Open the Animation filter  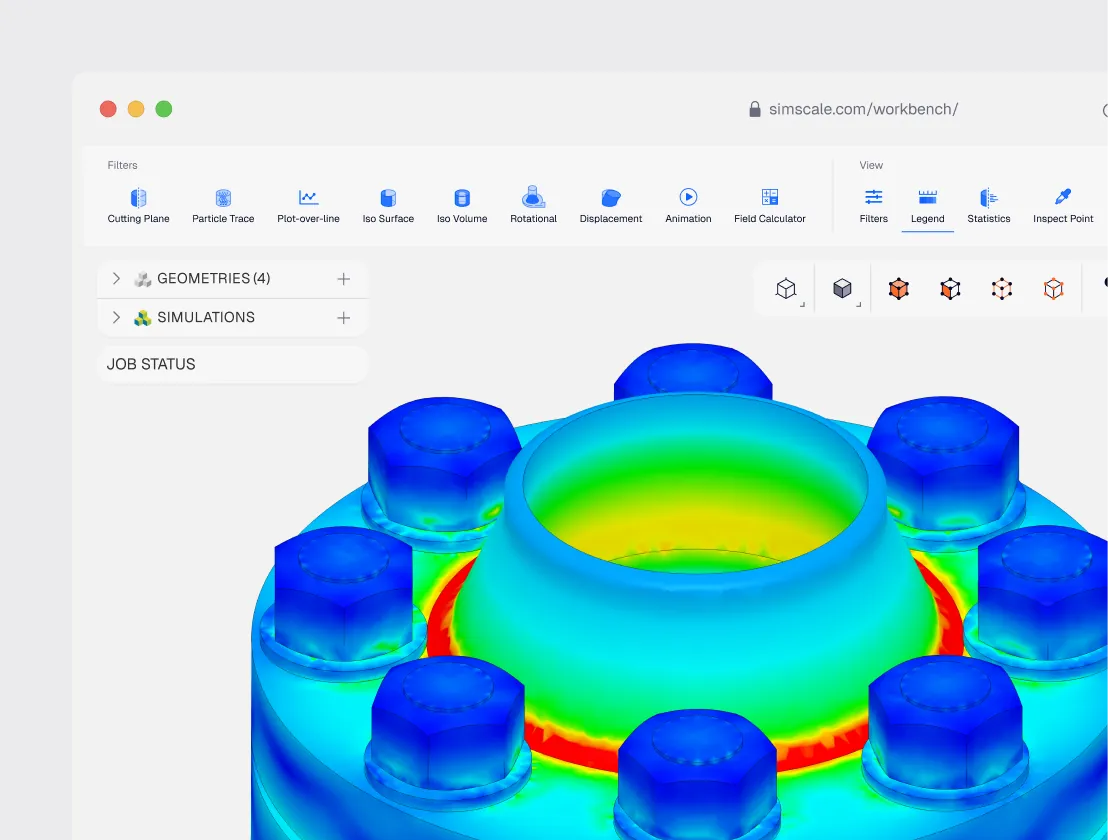688,206
